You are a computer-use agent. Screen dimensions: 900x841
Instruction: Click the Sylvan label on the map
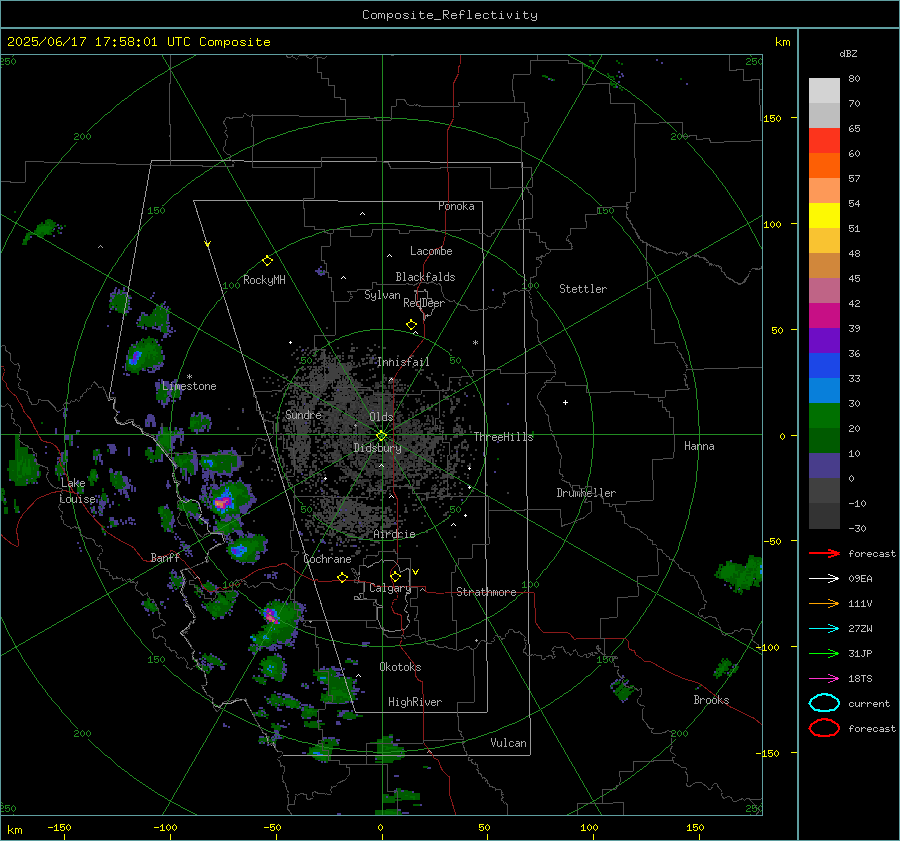382,295
